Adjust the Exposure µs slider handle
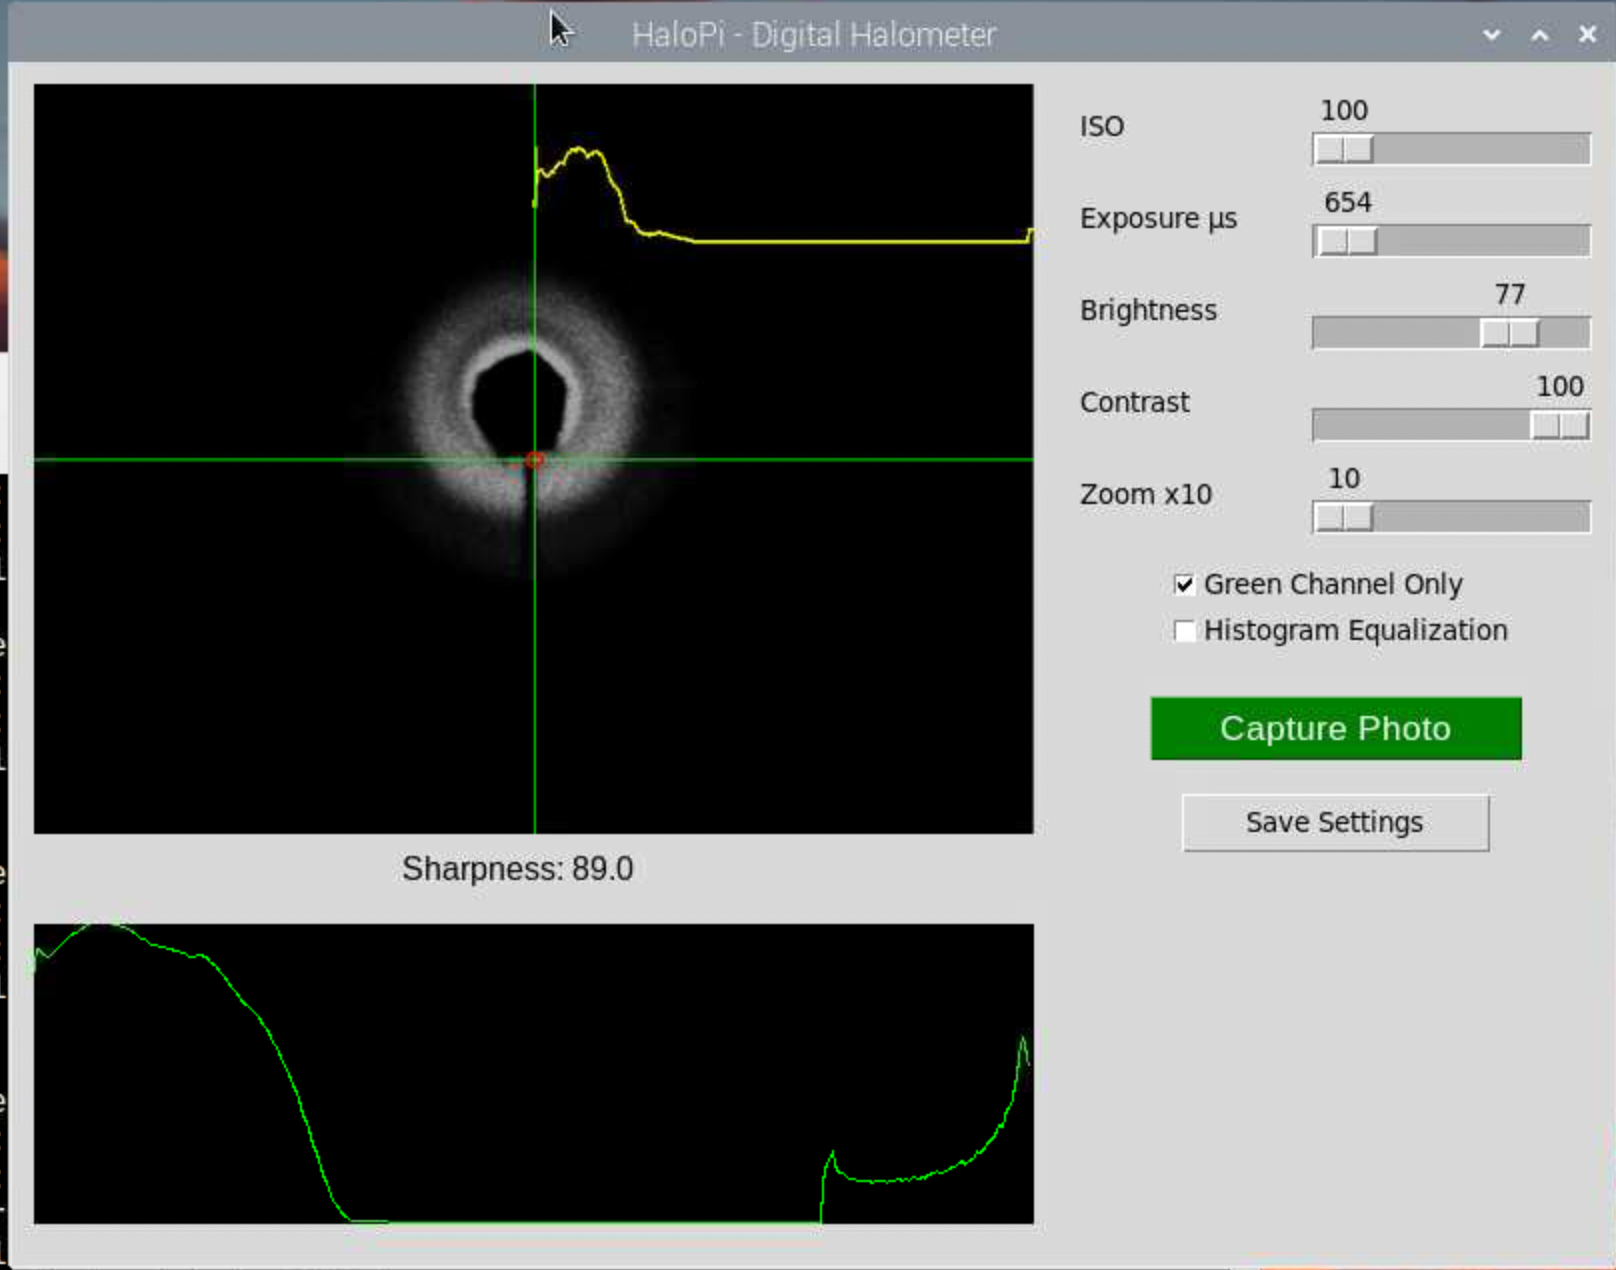The width and height of the screenshot is (1616, 1270). coord(1347,241)
